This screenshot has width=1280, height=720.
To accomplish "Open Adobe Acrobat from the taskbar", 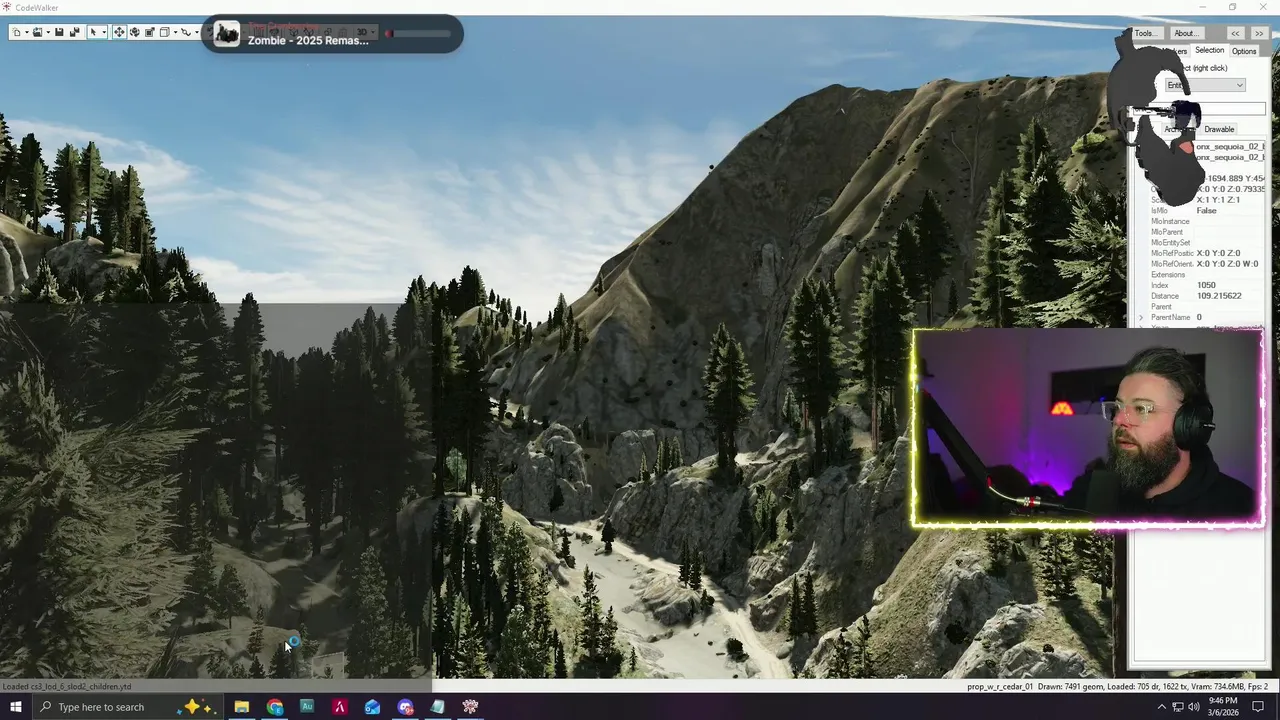I will click(340, 707).
